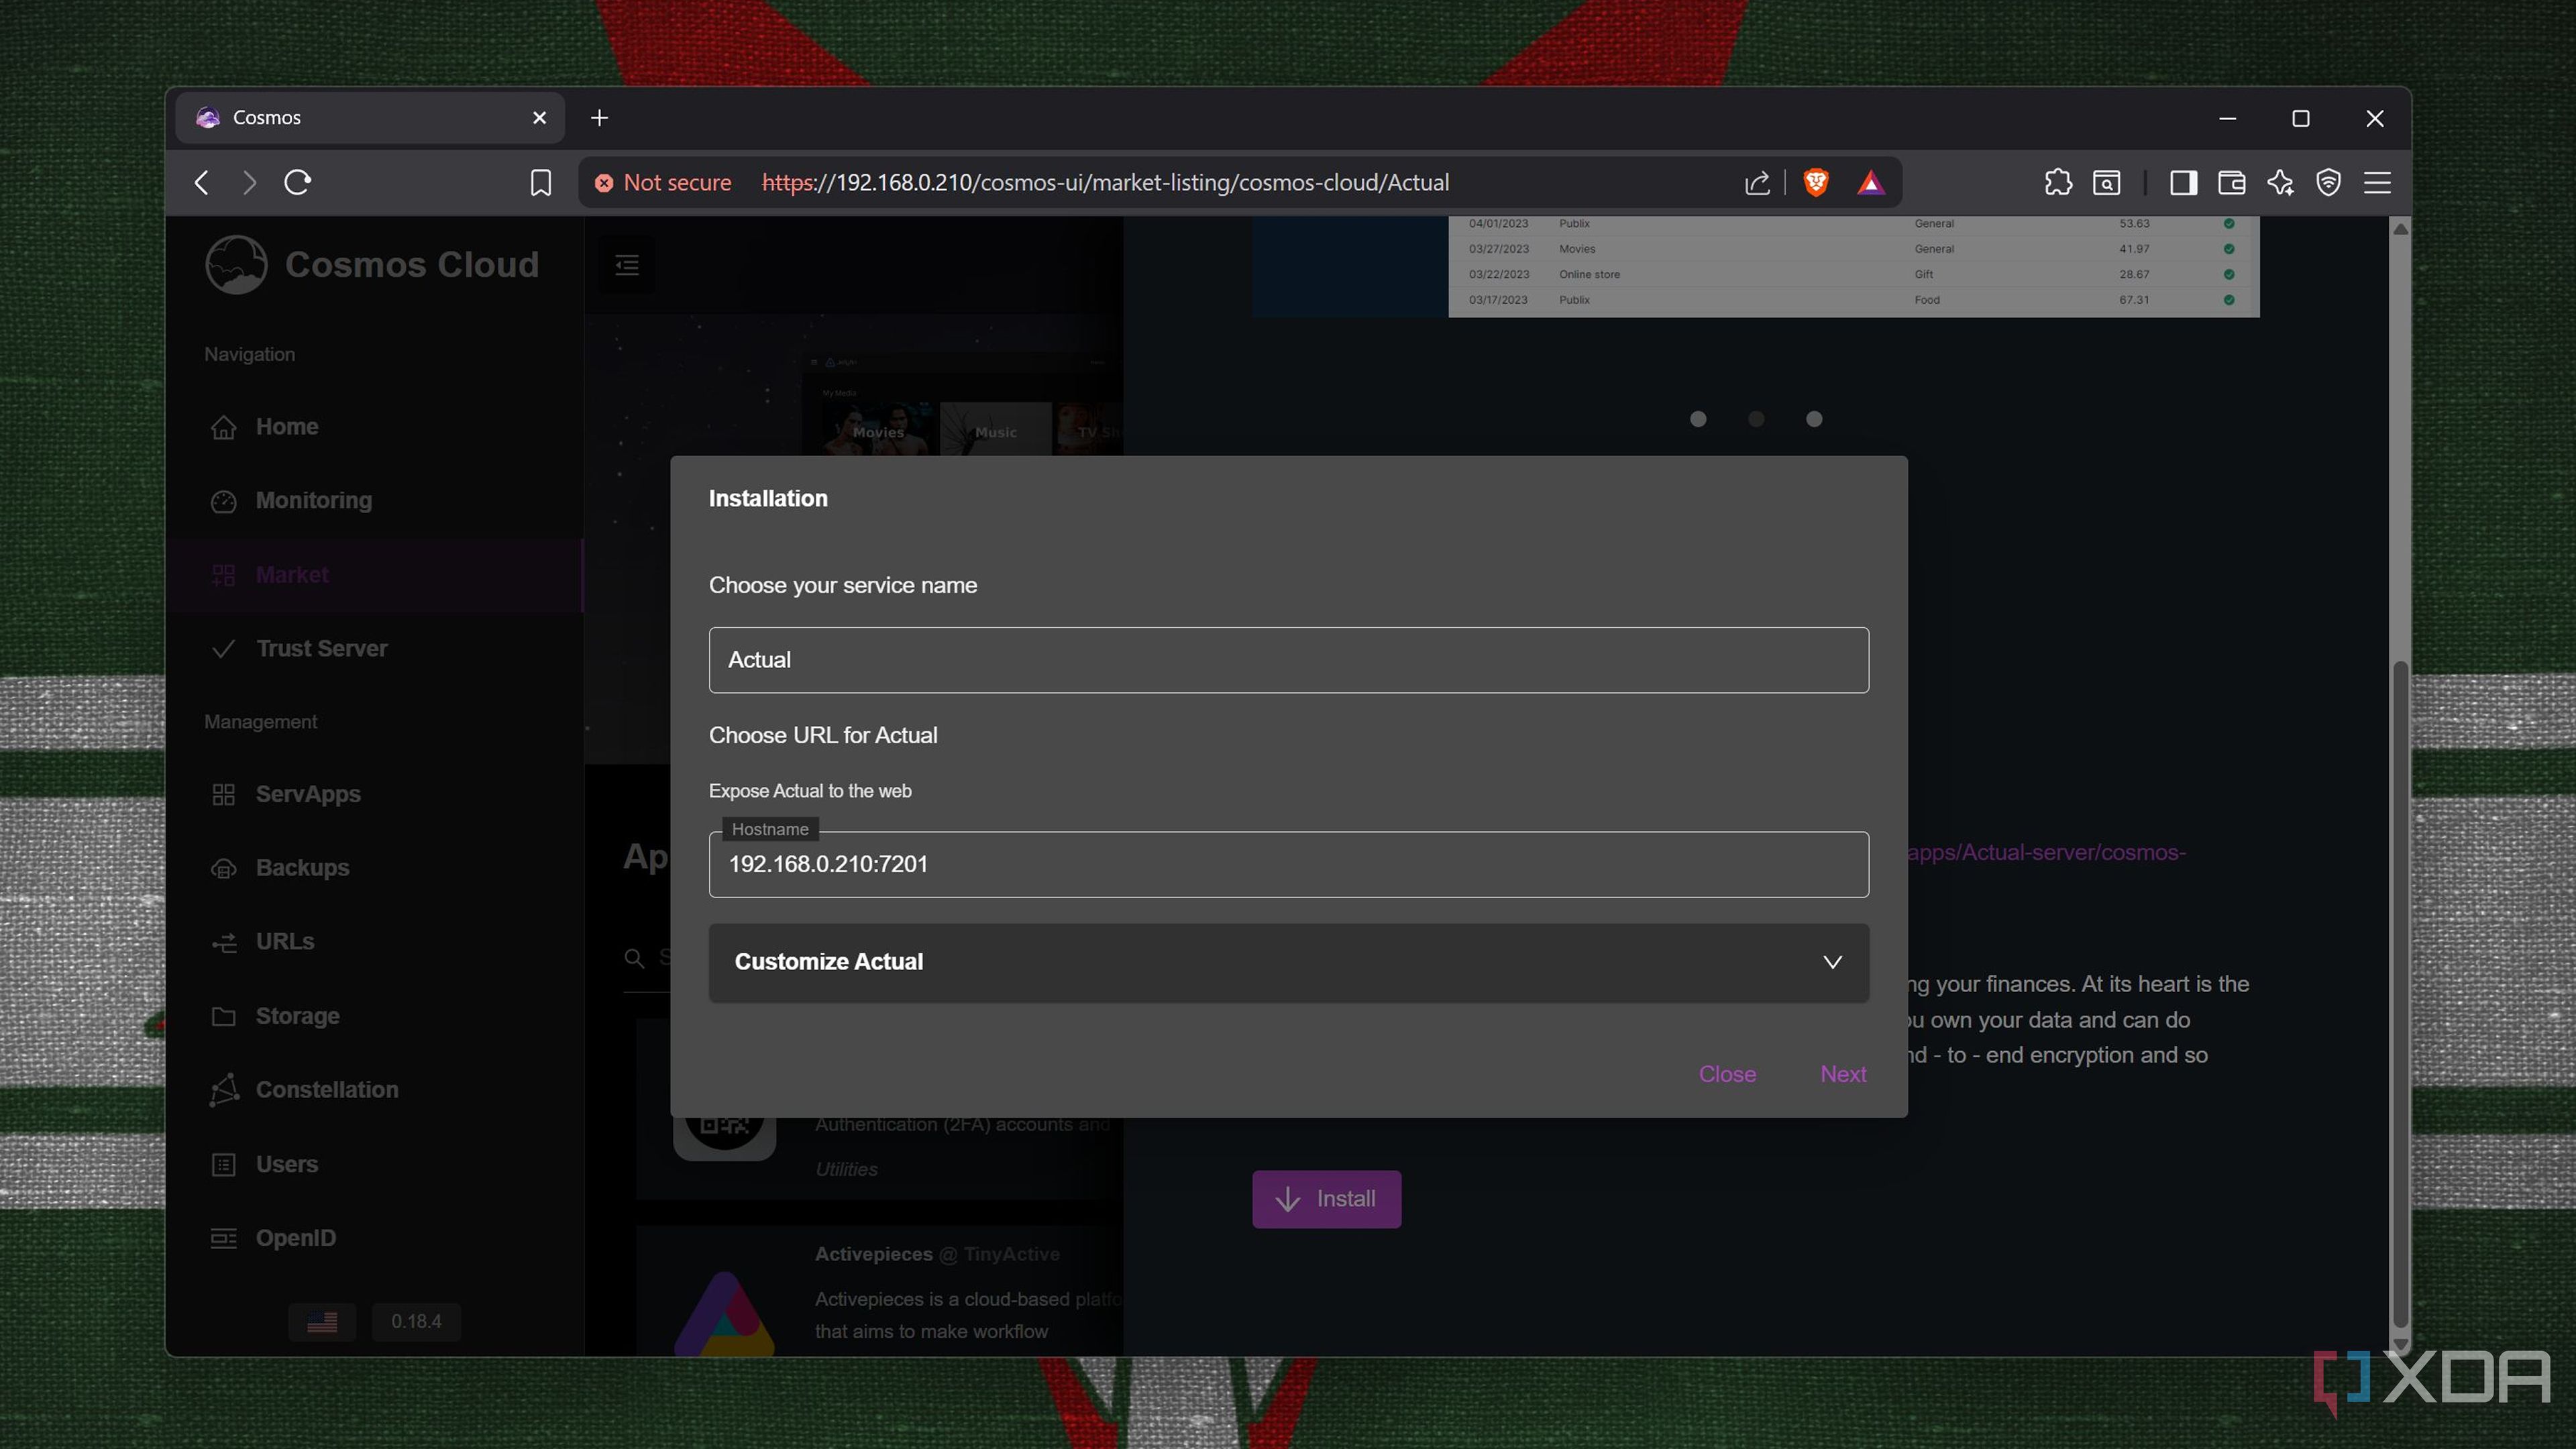This screenshot has width=2576, height=1449.
Task: Click the Activepieces app logo
Action: pyautogui.click(x=724, y=1314)
